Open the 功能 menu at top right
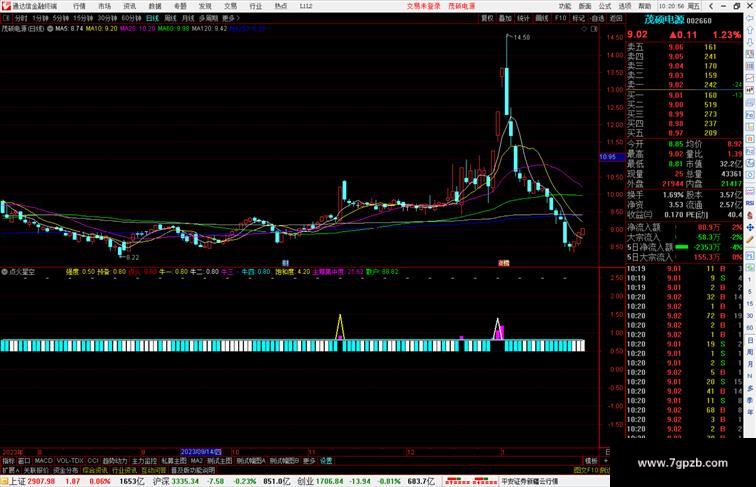Screen dimensions: 756x487 (x=565, y=6)
